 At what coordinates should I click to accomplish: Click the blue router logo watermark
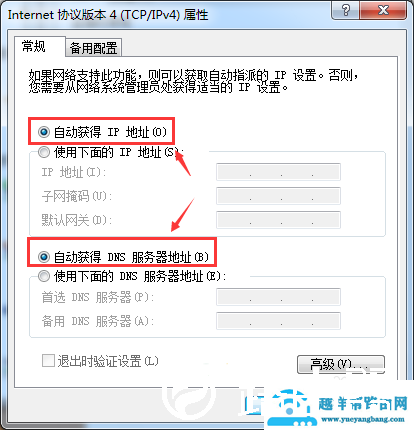coord(292,409)
